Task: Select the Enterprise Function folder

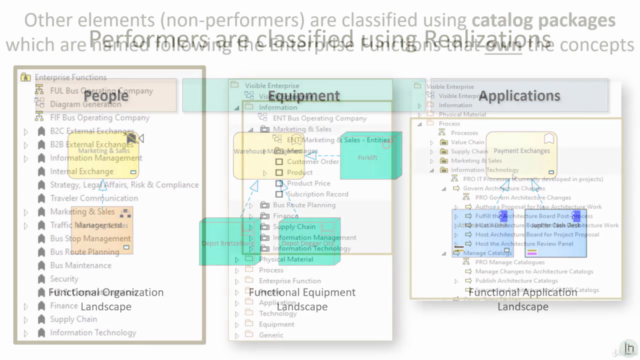Action: click(290, 281)
